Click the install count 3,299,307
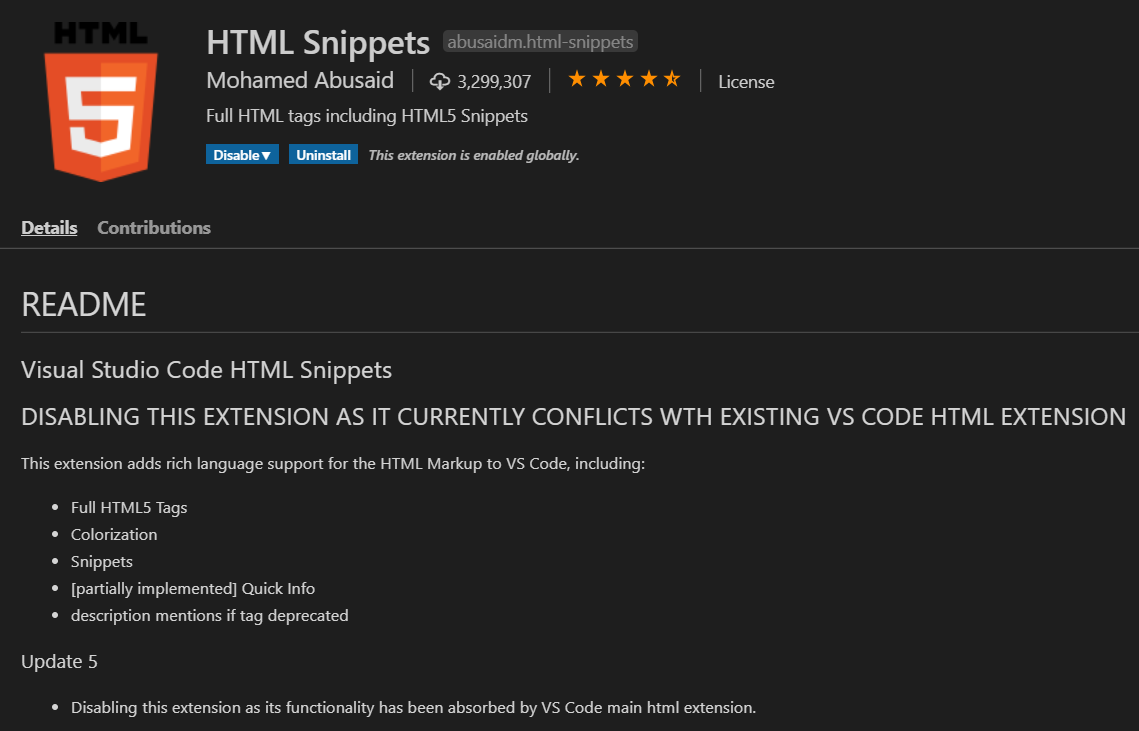The height and width of the screenshot is (731, 1139). point(494,82)
